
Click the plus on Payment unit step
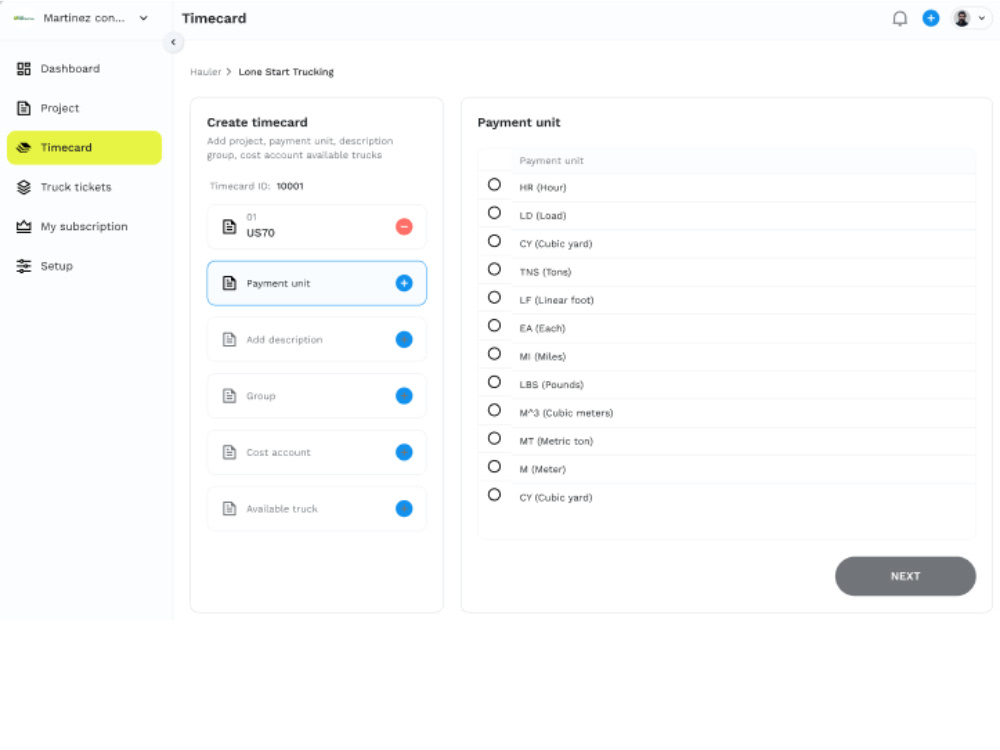[404, 283]
